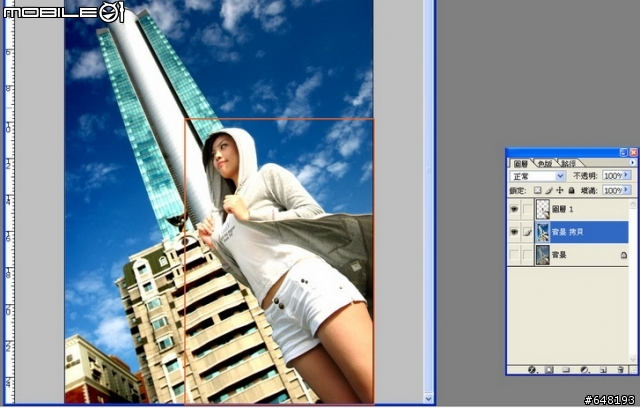Add a layer style from panel bottom
The image size is (640, 408).
[x=531, y=370]
